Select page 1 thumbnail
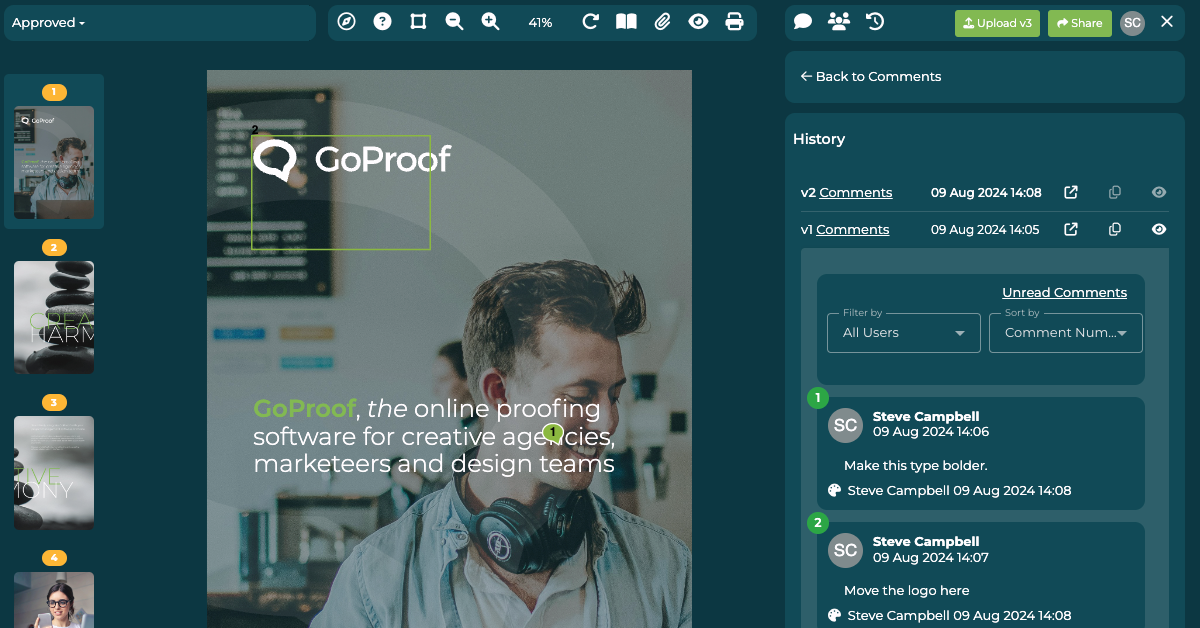The width and height of the screenshot is (1200, 628). click(54, 163)
